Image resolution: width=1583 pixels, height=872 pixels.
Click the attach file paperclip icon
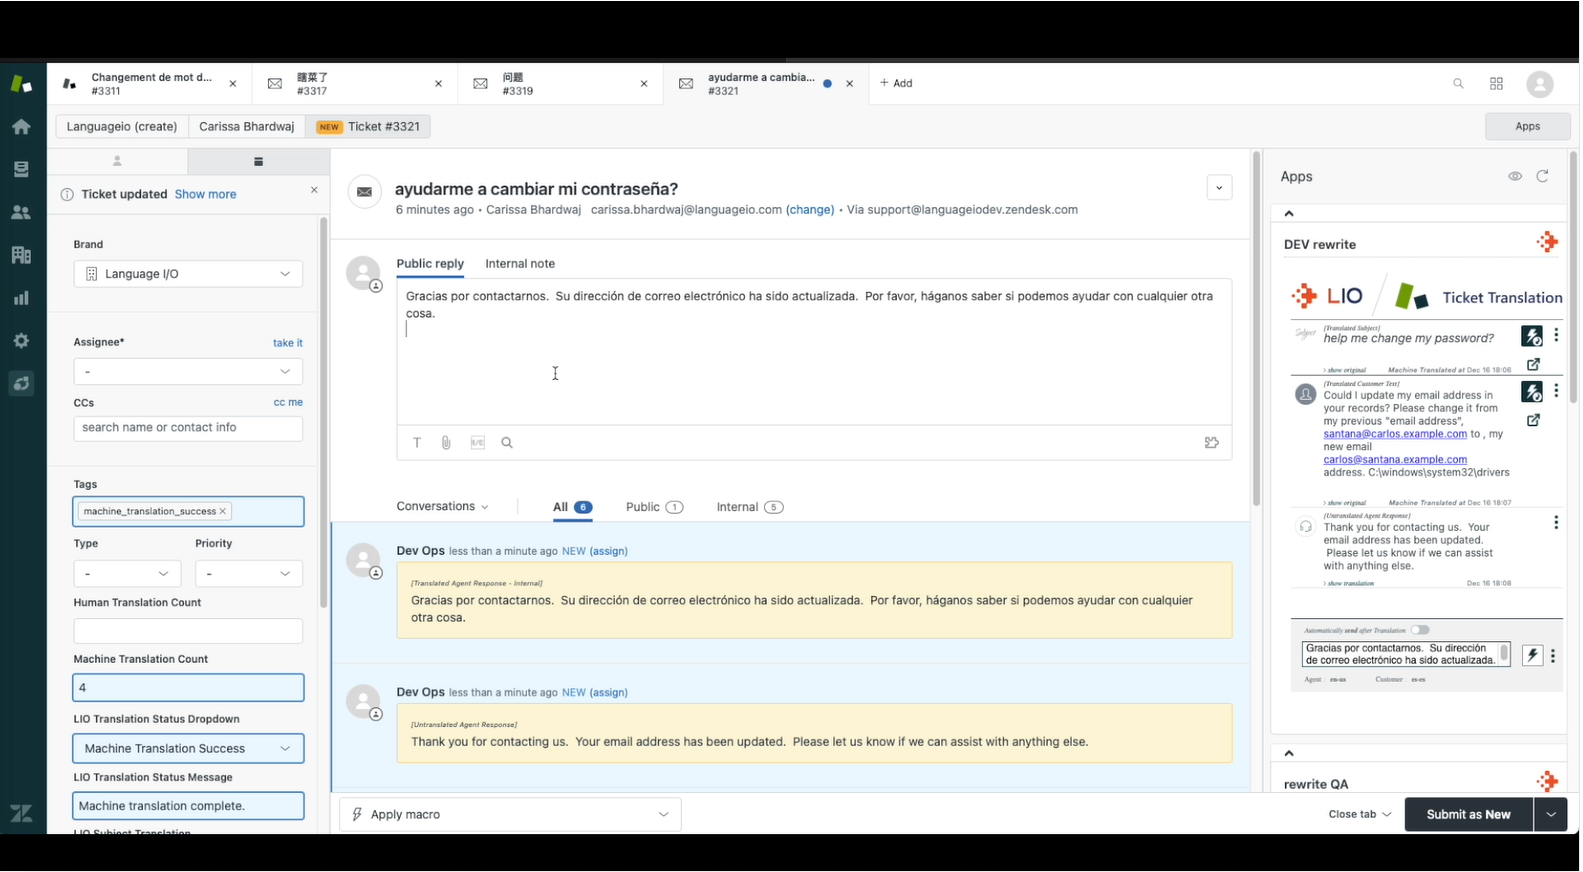pos(446,443)
